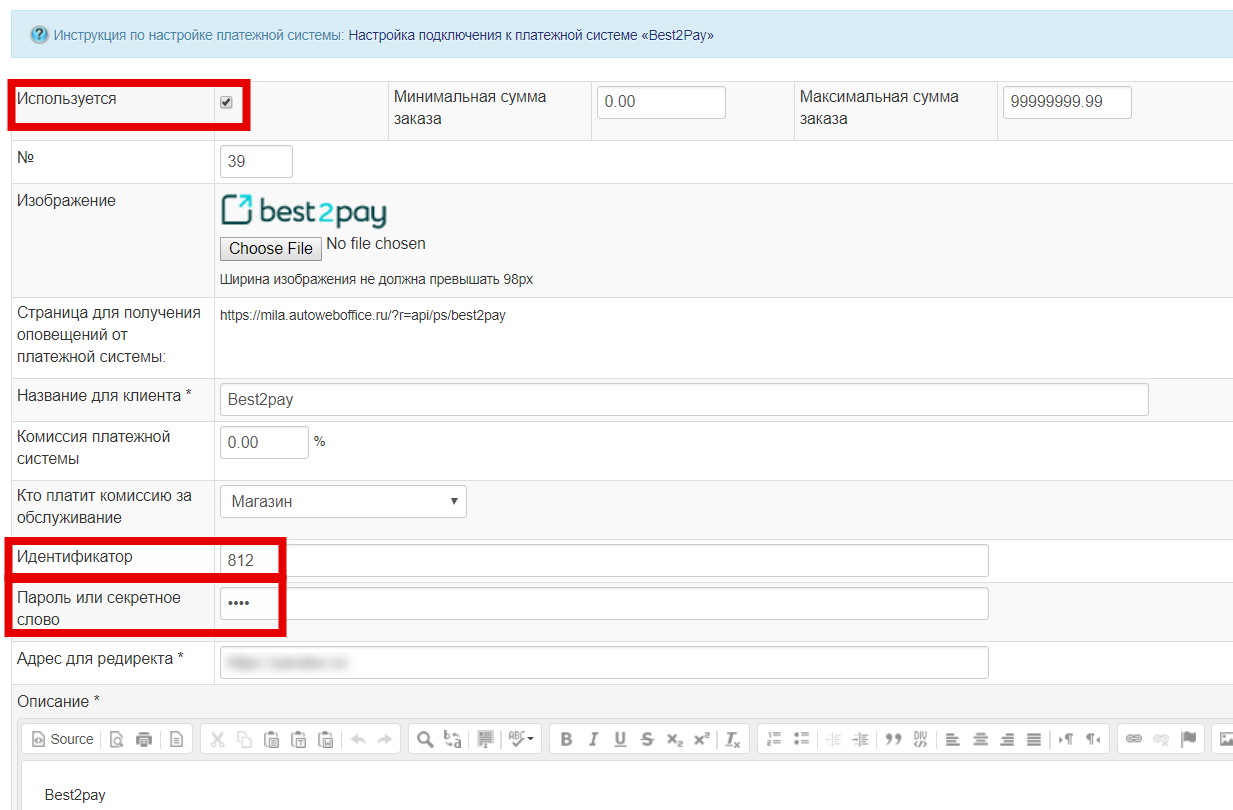1233x810 pixels.
Task: Click the Название для клиента field
Action: click(x=684, y=399)
